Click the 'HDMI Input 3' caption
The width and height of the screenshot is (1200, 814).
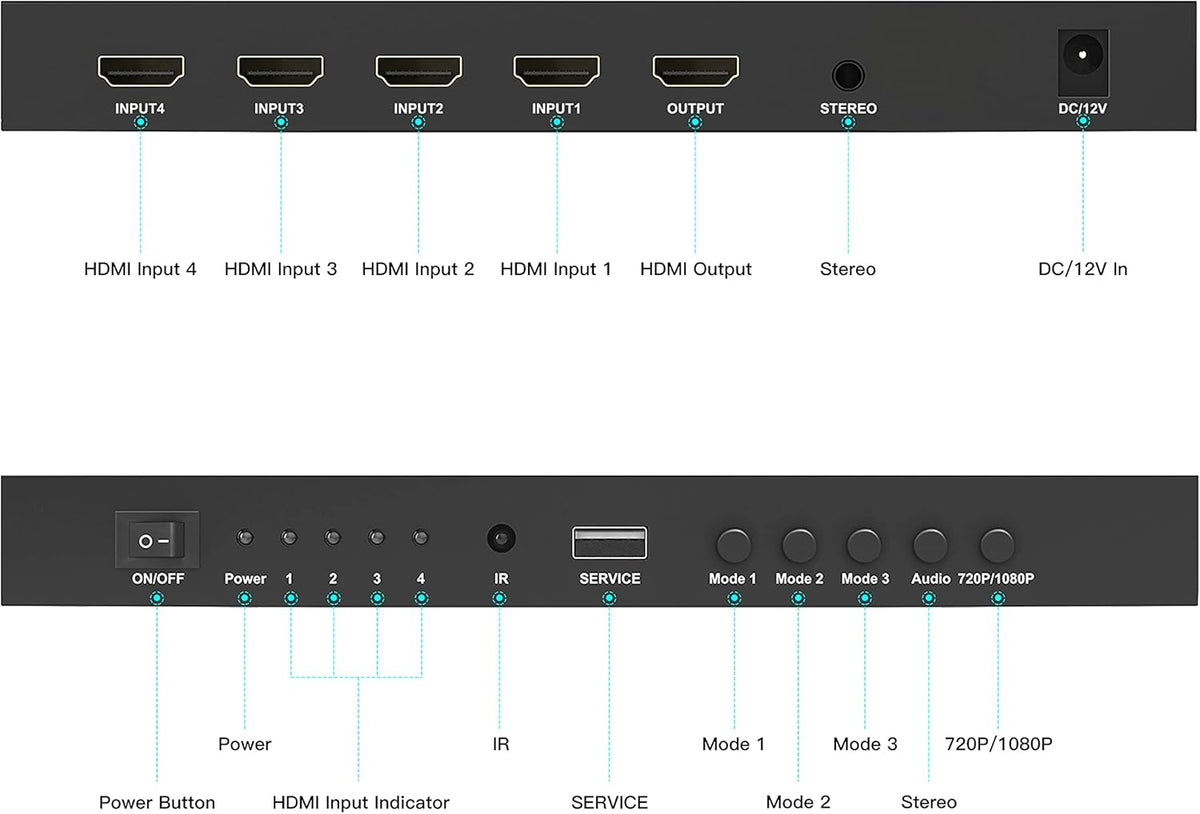click(280, 269)
